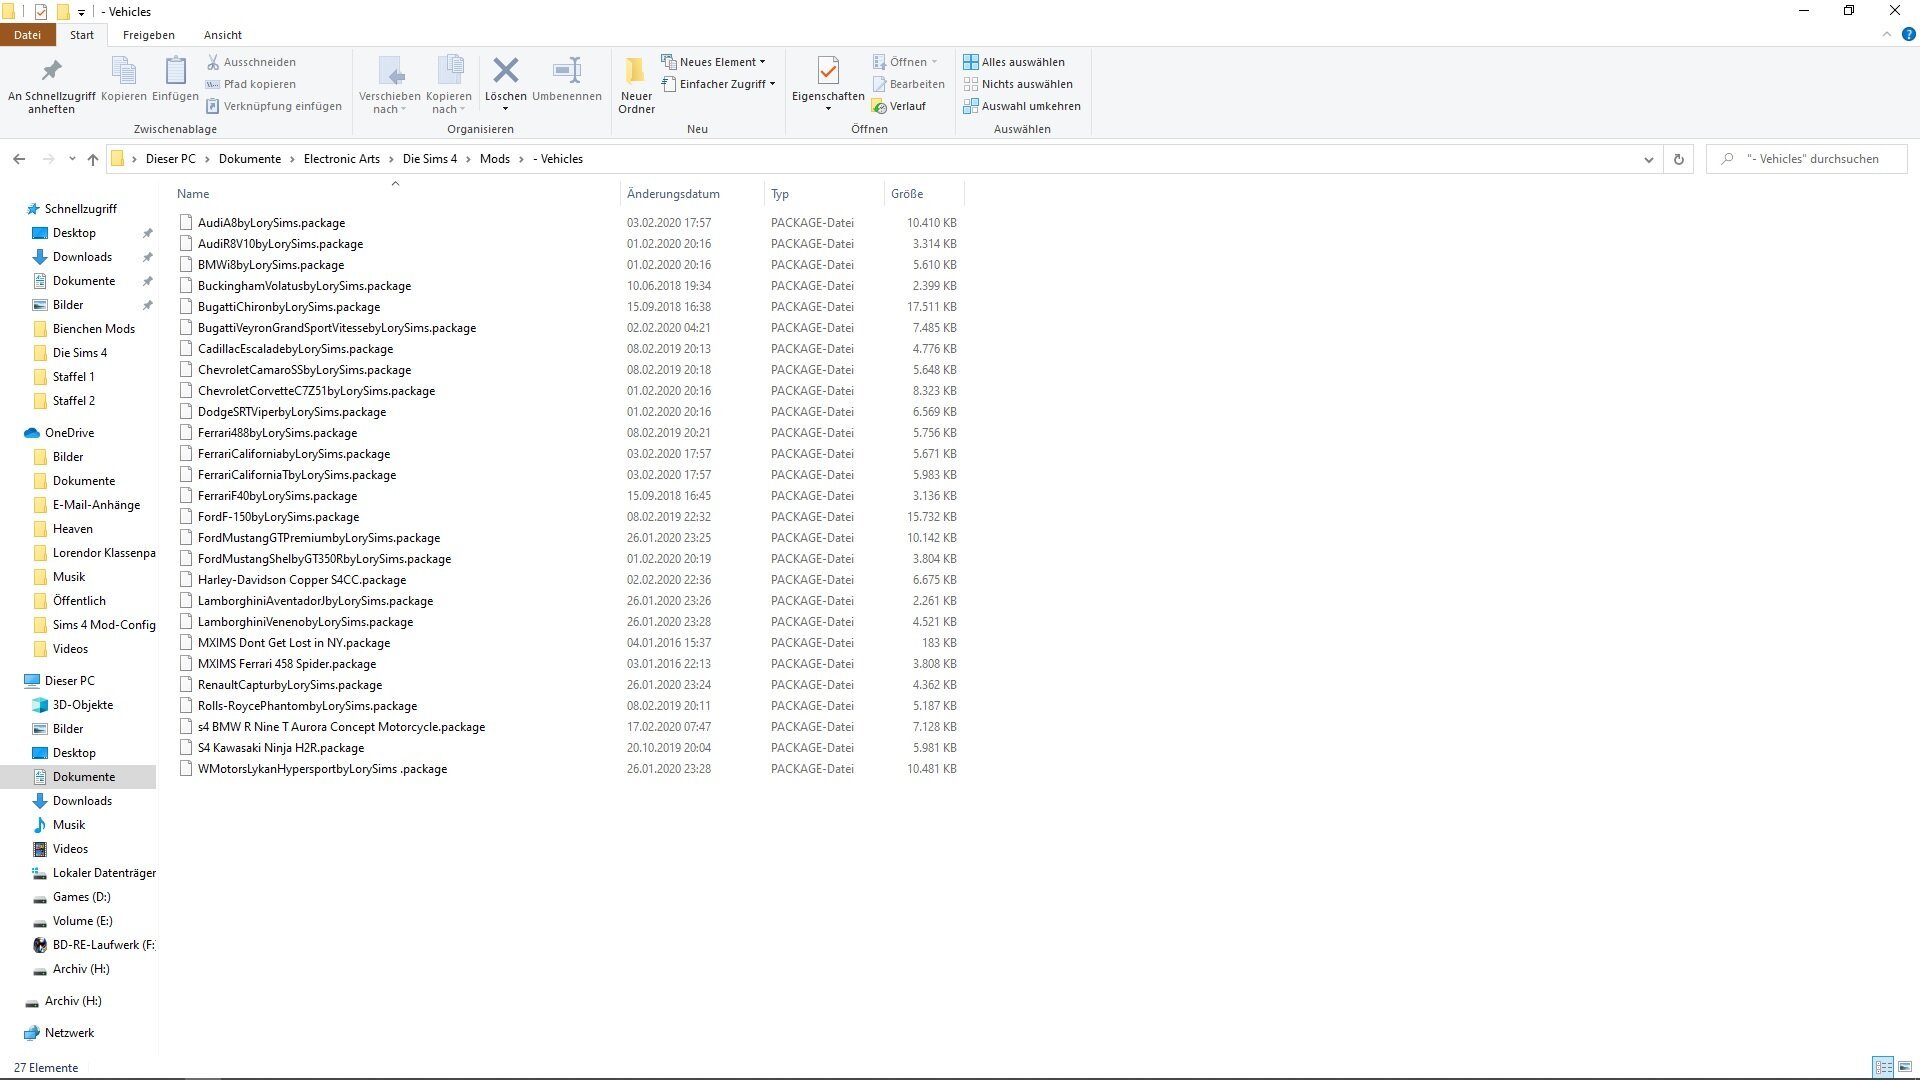Sort by Änderungsdatum column header

(x=692, y=194)
